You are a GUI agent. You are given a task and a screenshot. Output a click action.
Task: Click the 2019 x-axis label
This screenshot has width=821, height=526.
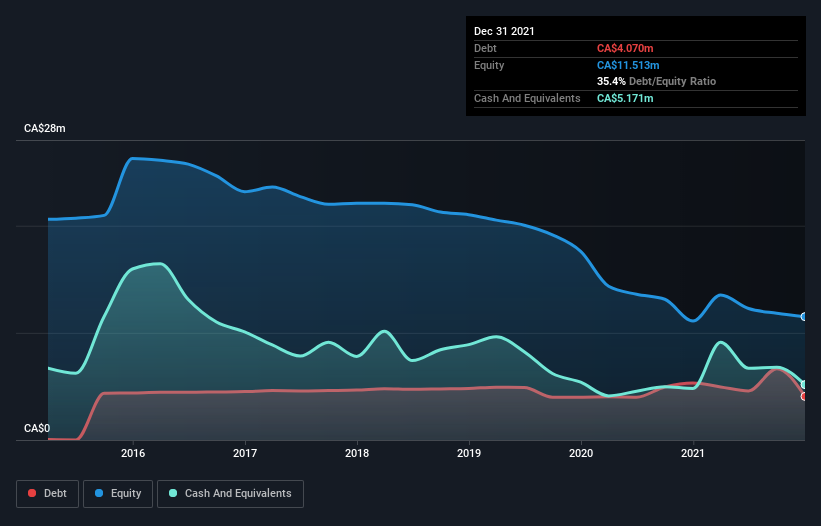pos(469,453)
